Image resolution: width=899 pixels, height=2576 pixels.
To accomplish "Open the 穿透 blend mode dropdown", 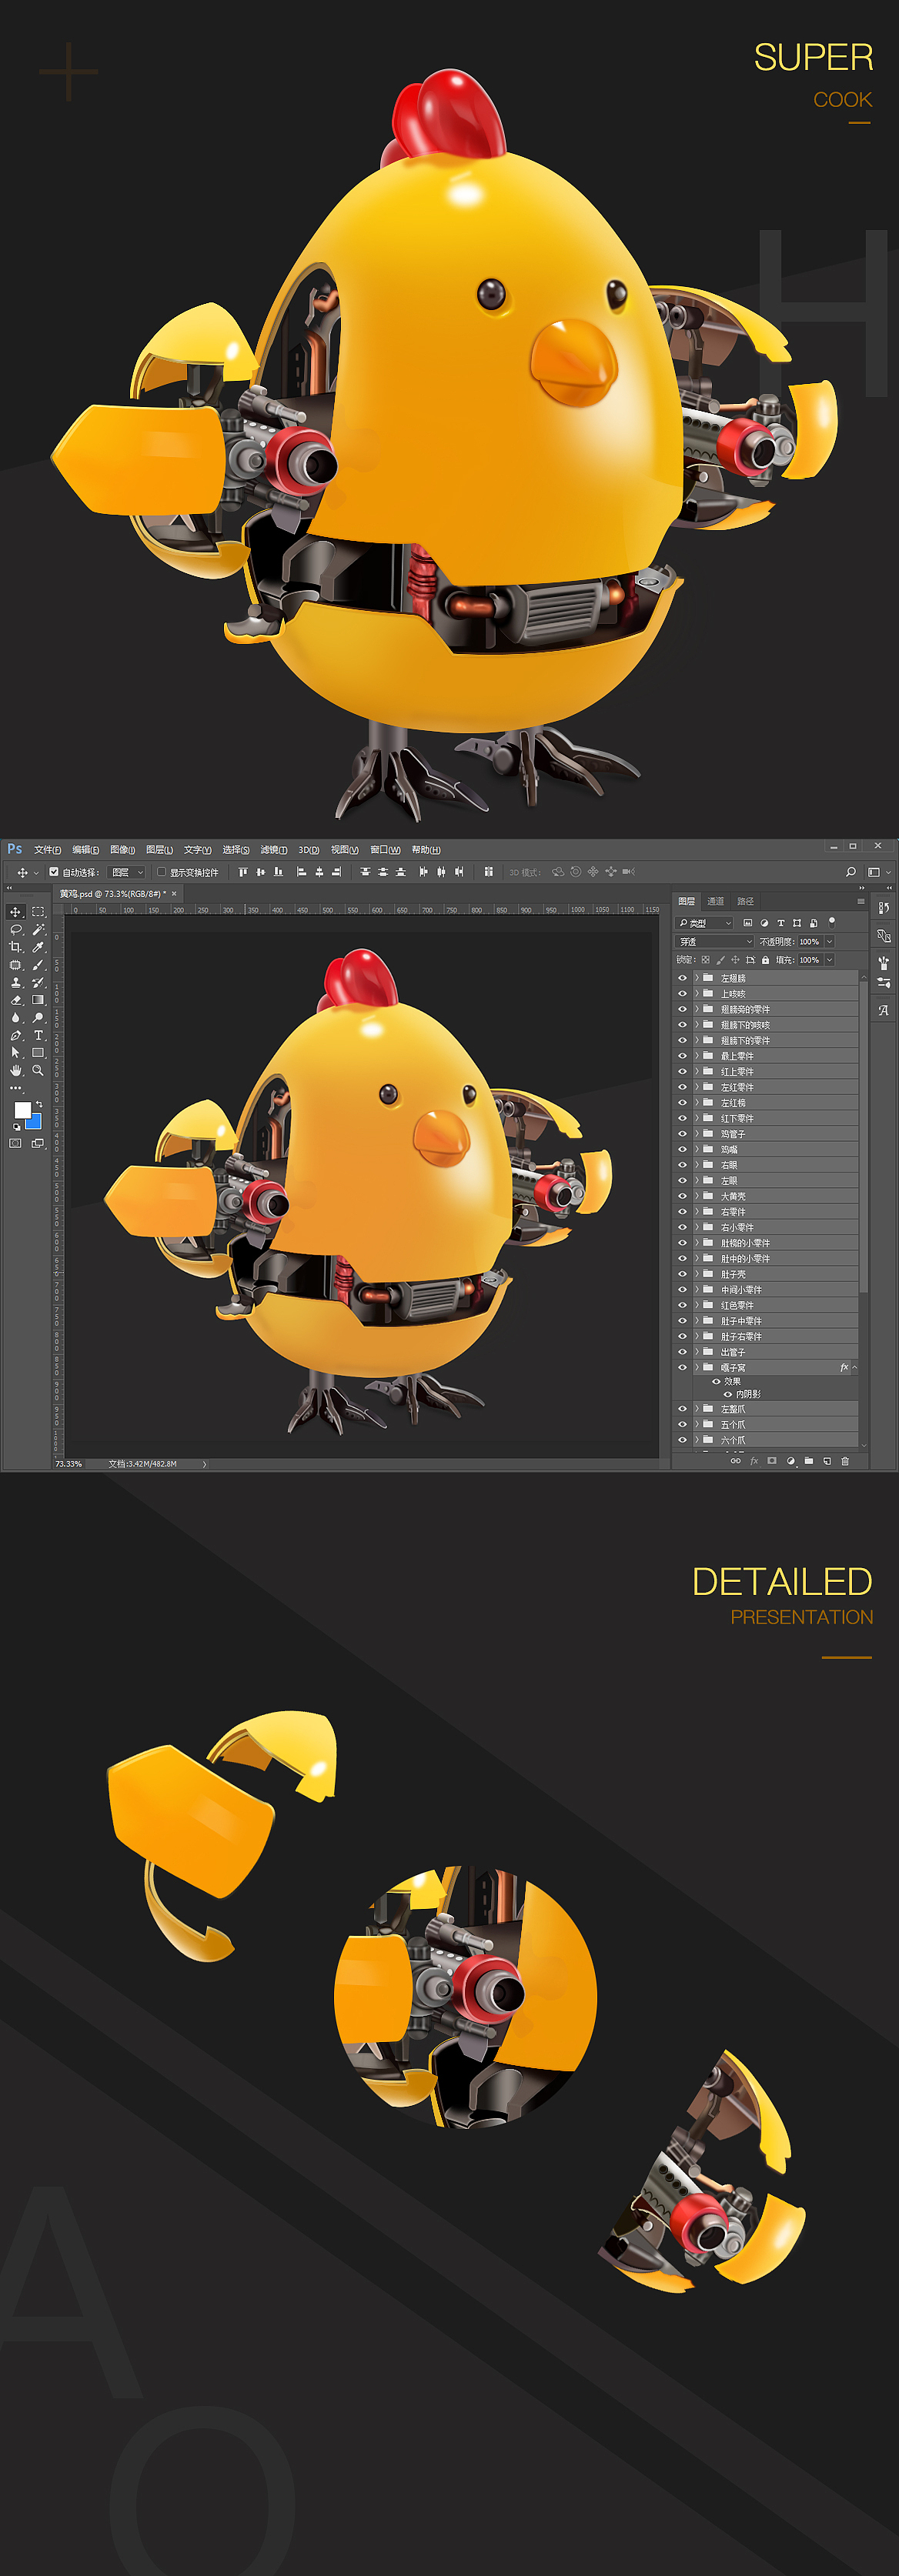I will 715,942.
